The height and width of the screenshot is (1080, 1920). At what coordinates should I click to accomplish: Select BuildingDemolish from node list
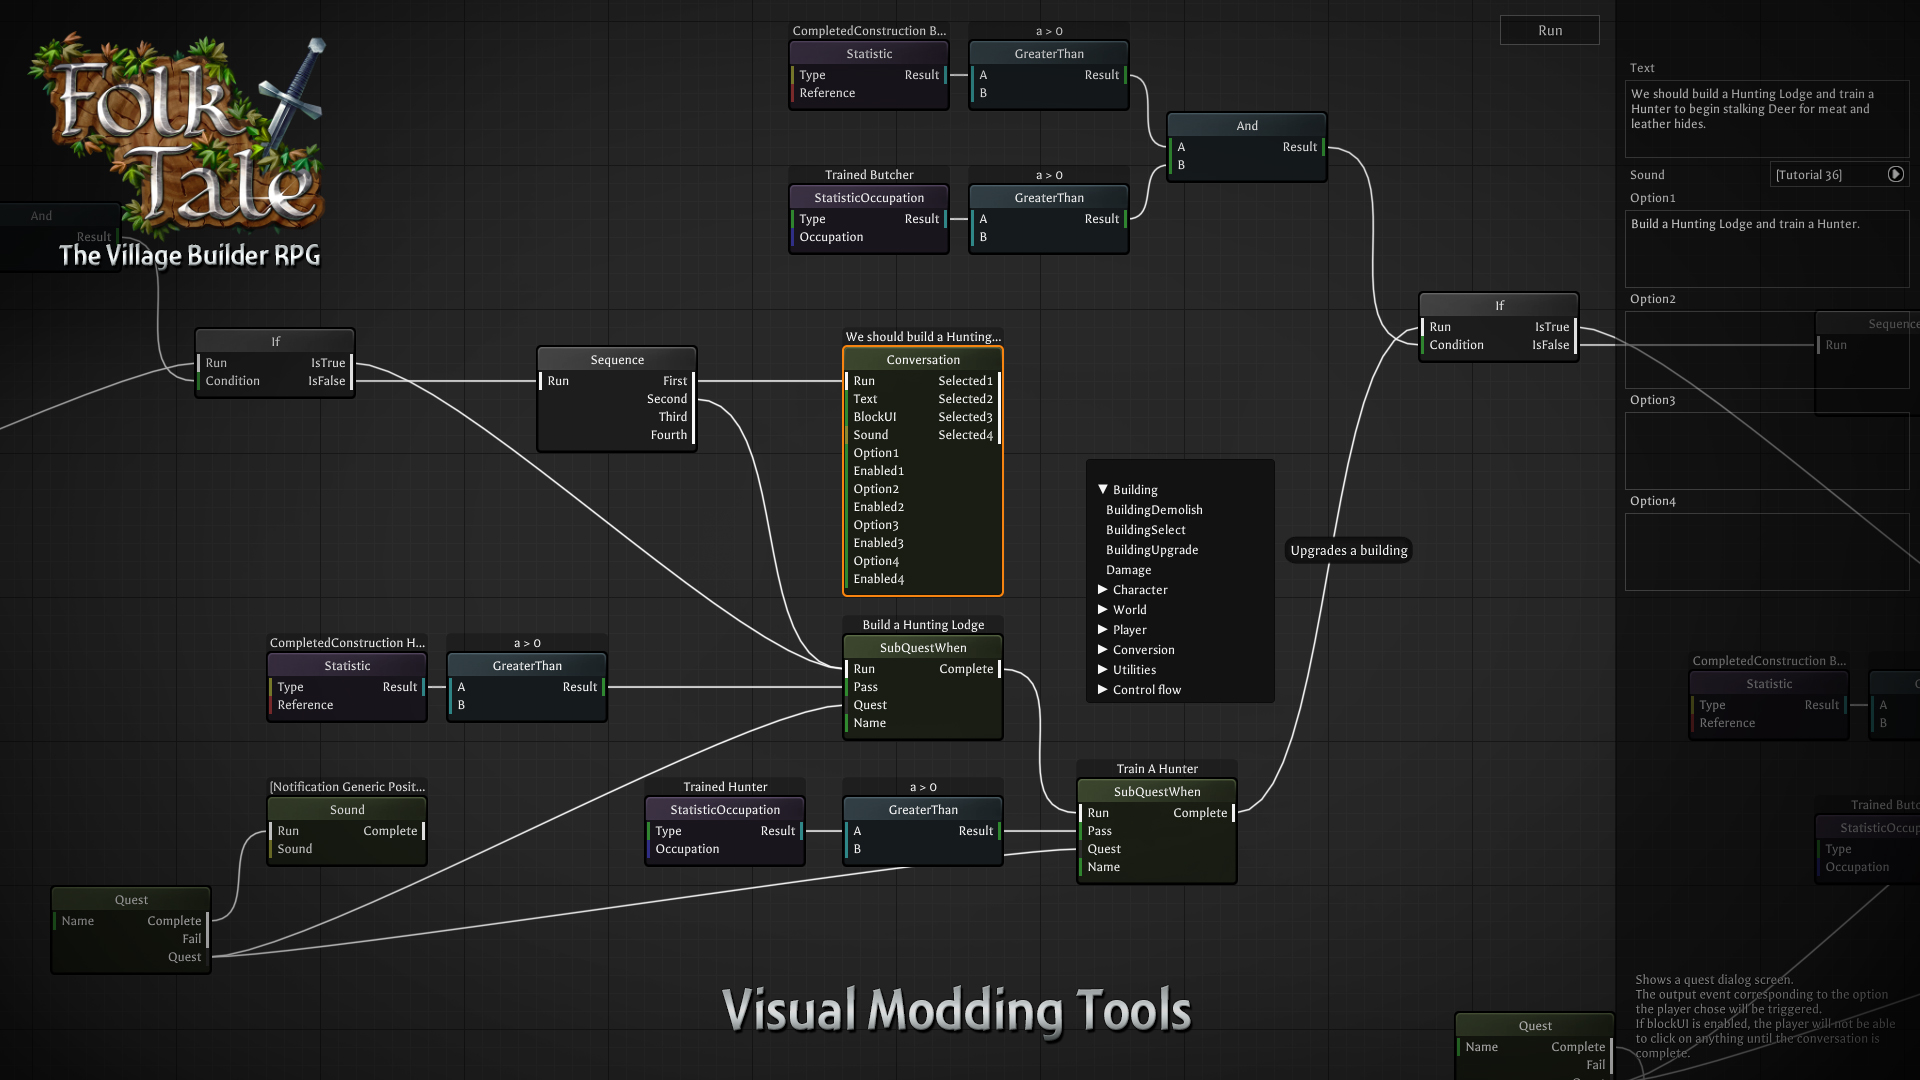[x=1154, y=509]
